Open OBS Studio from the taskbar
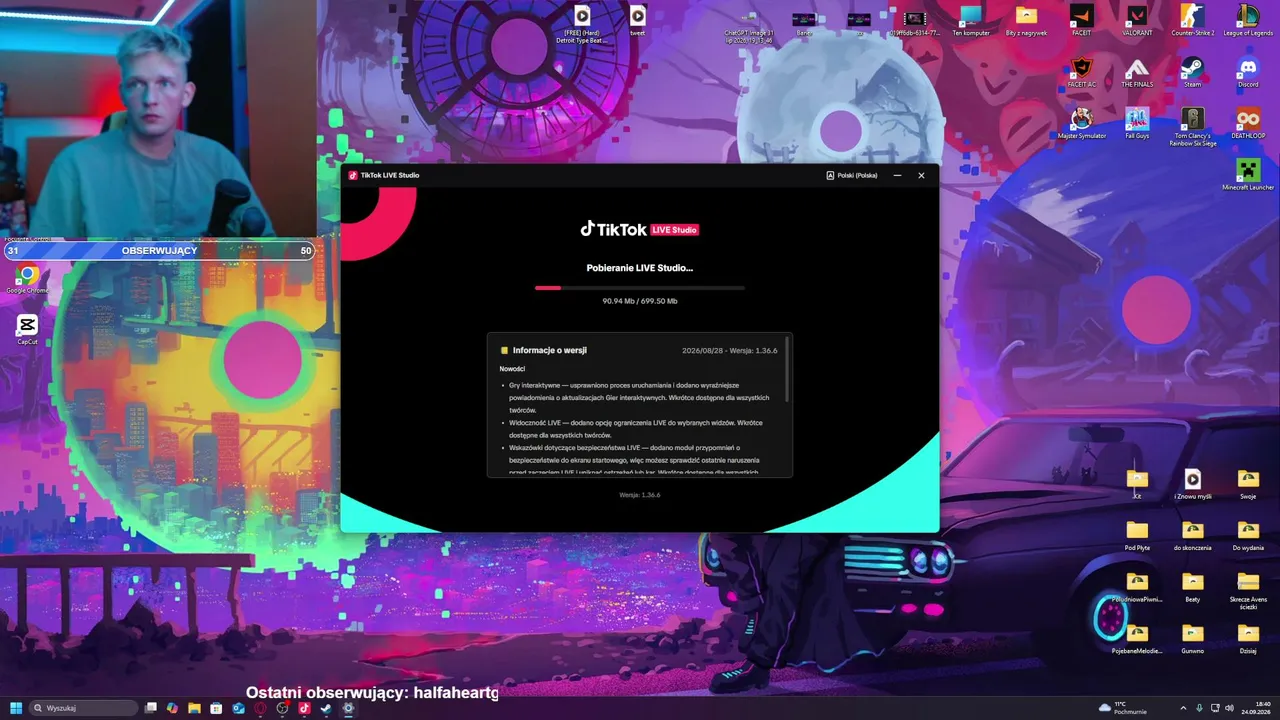The height and width of the screenshot is (720, 1280). (x=282, y=708)
